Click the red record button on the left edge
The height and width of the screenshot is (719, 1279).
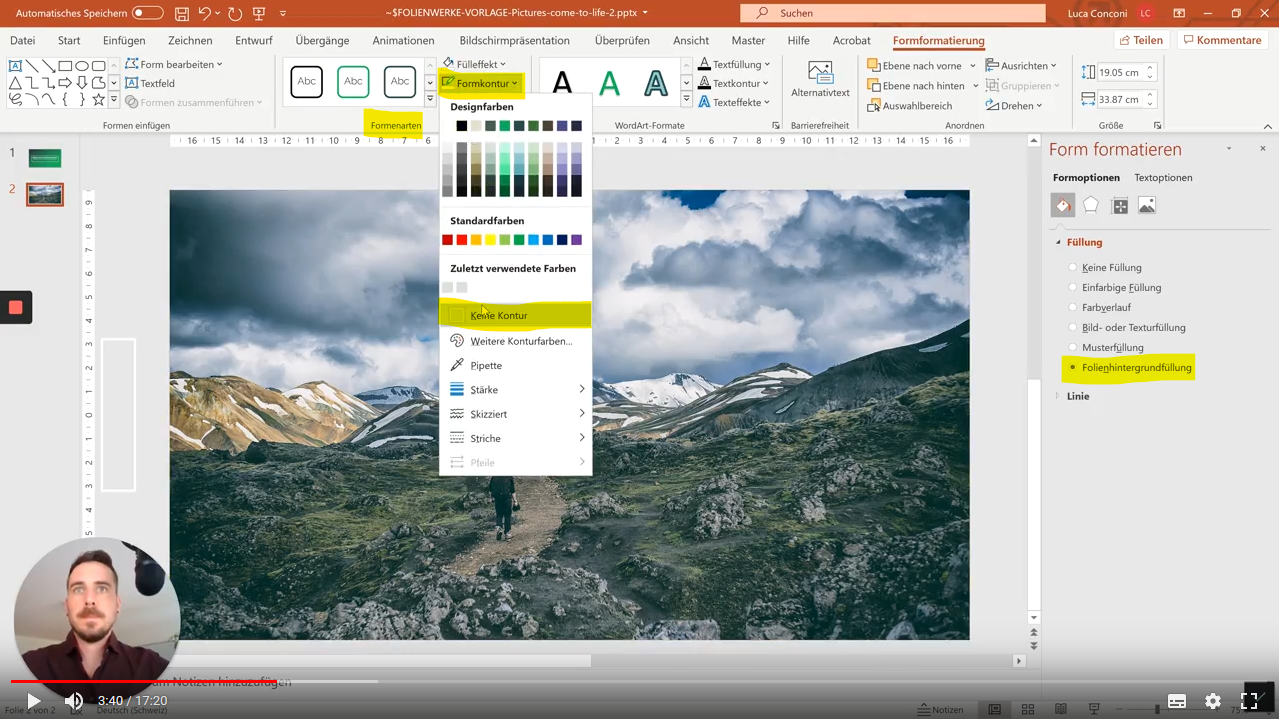pyautogui.click(x=16, y=307)
